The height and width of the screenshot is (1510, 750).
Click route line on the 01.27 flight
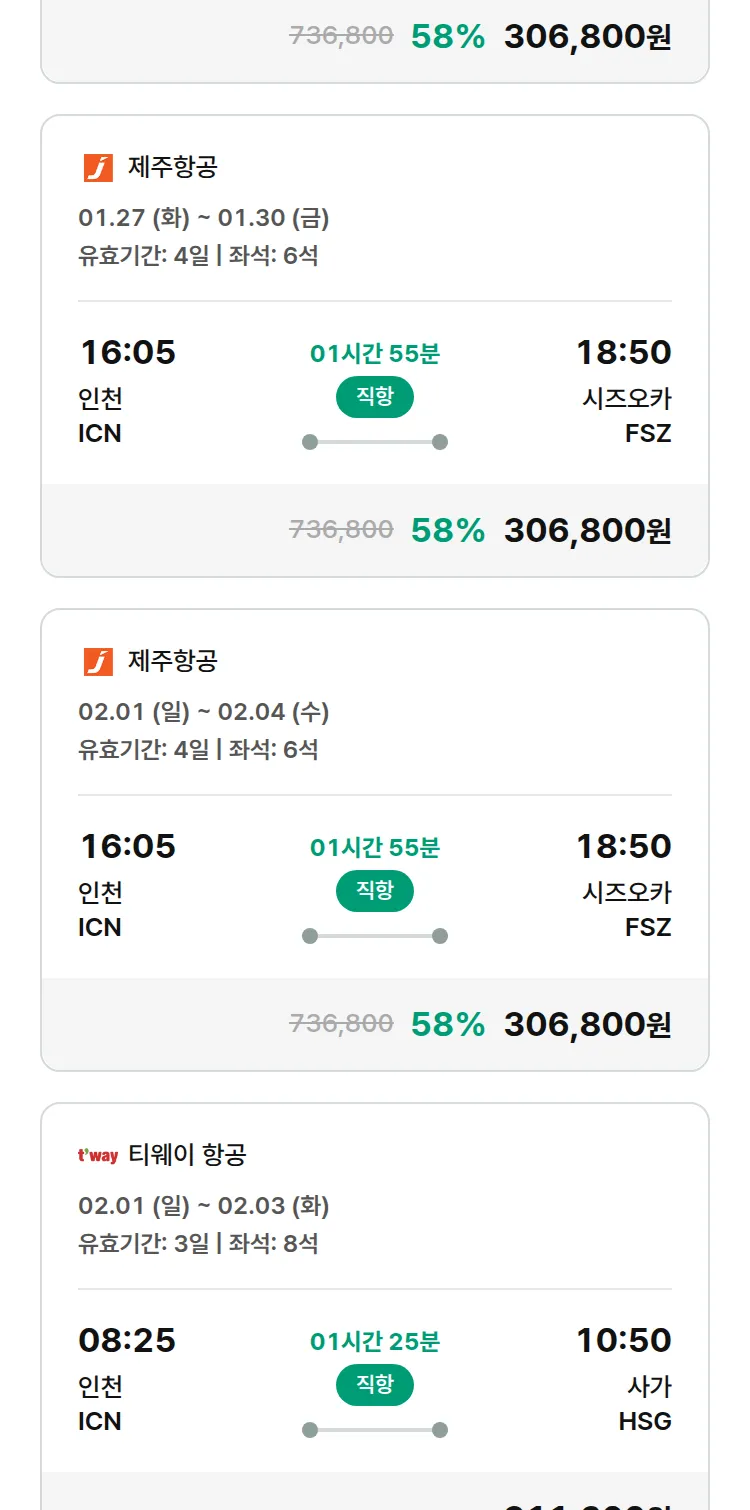click(375, 442)
